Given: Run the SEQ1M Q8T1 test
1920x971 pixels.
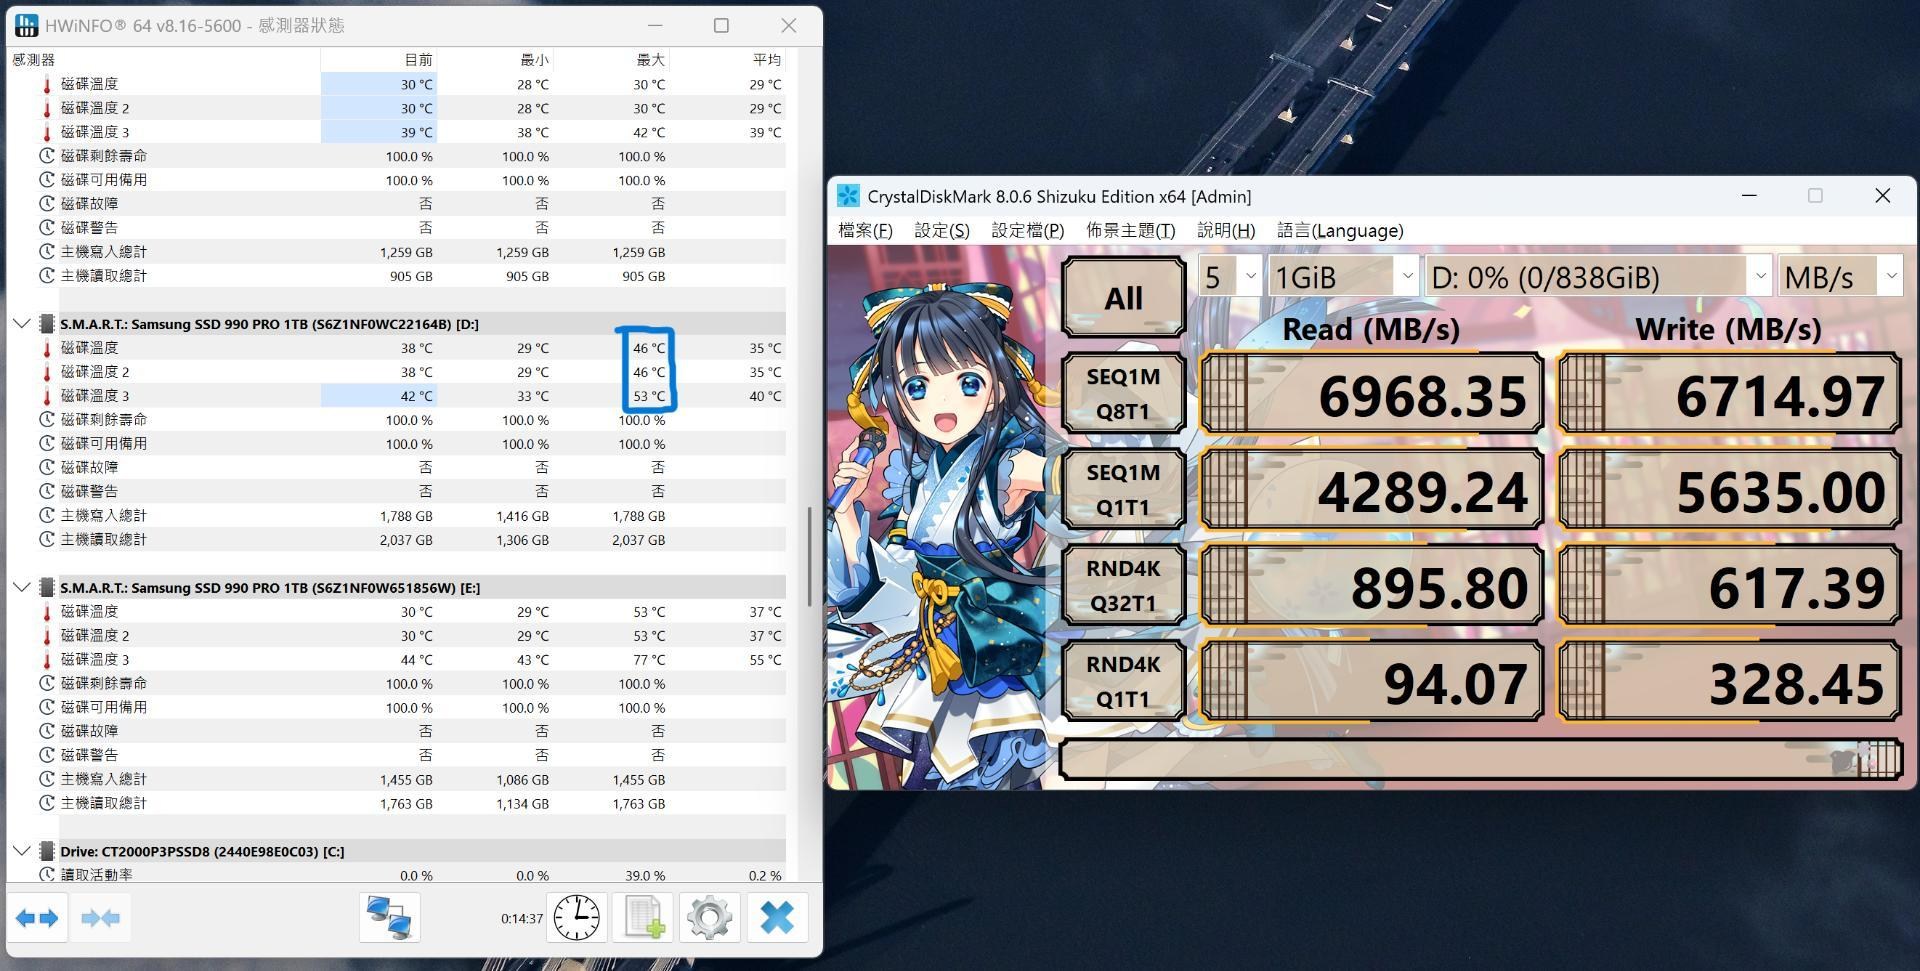Looking at the screenshot, I should (1124, 393).
